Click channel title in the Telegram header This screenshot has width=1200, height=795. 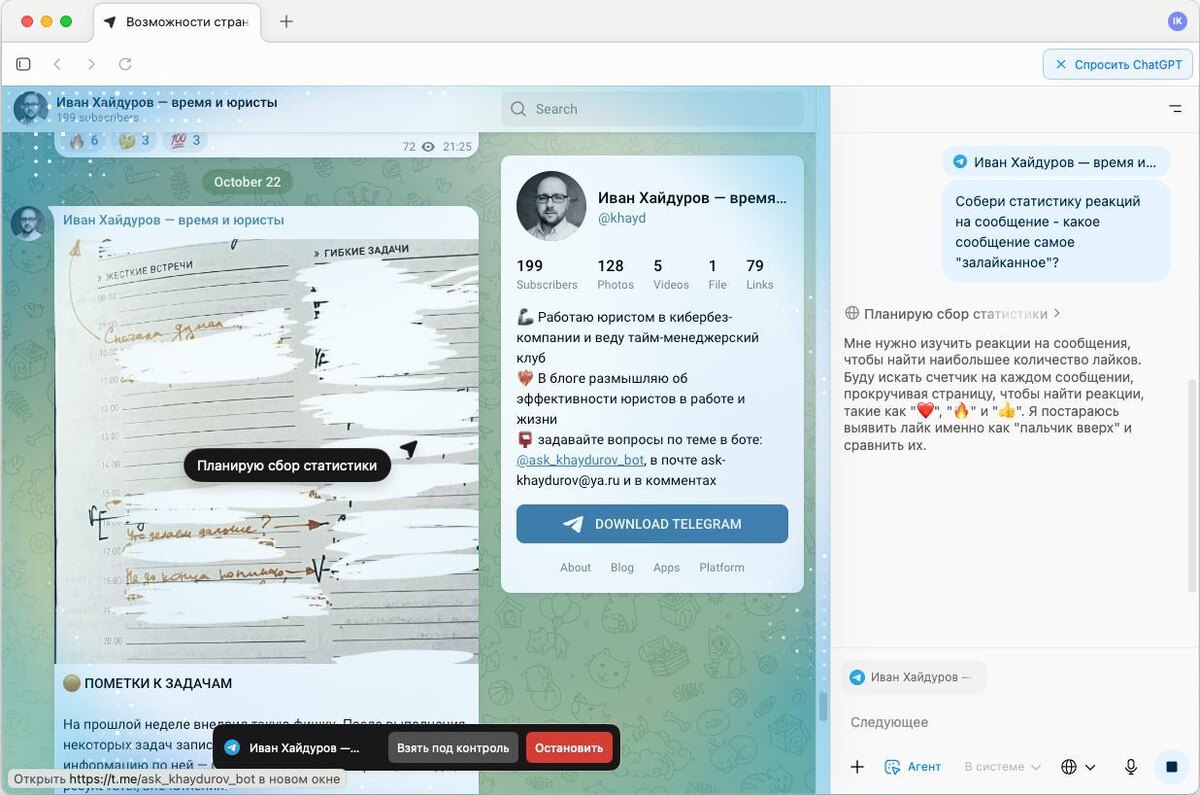(x=167, y=102)
